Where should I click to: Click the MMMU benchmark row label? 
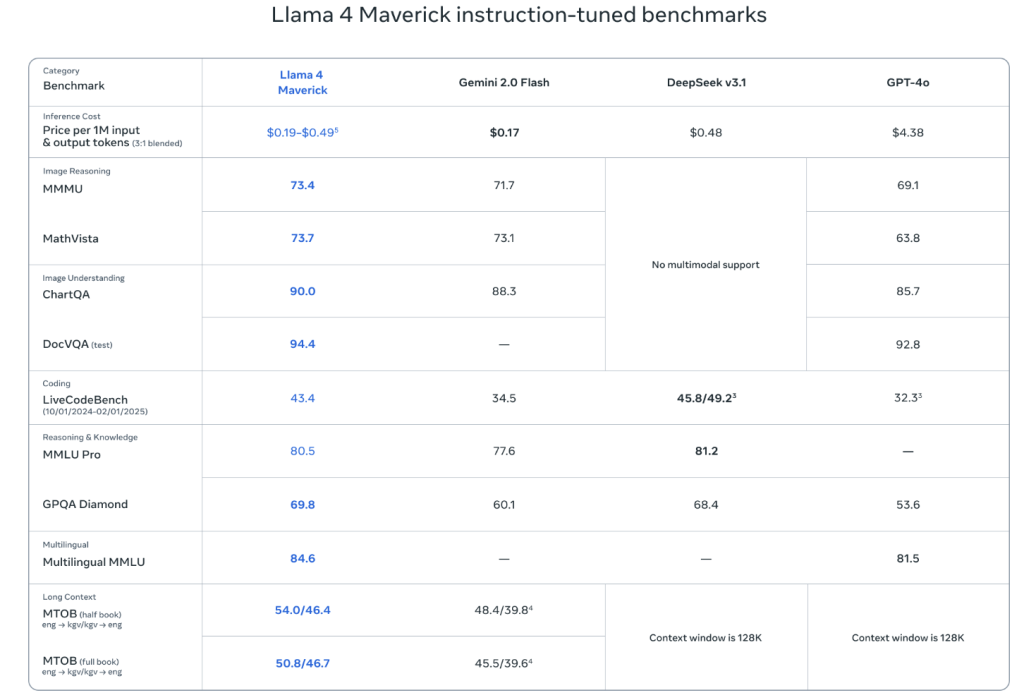click(62, 188)
